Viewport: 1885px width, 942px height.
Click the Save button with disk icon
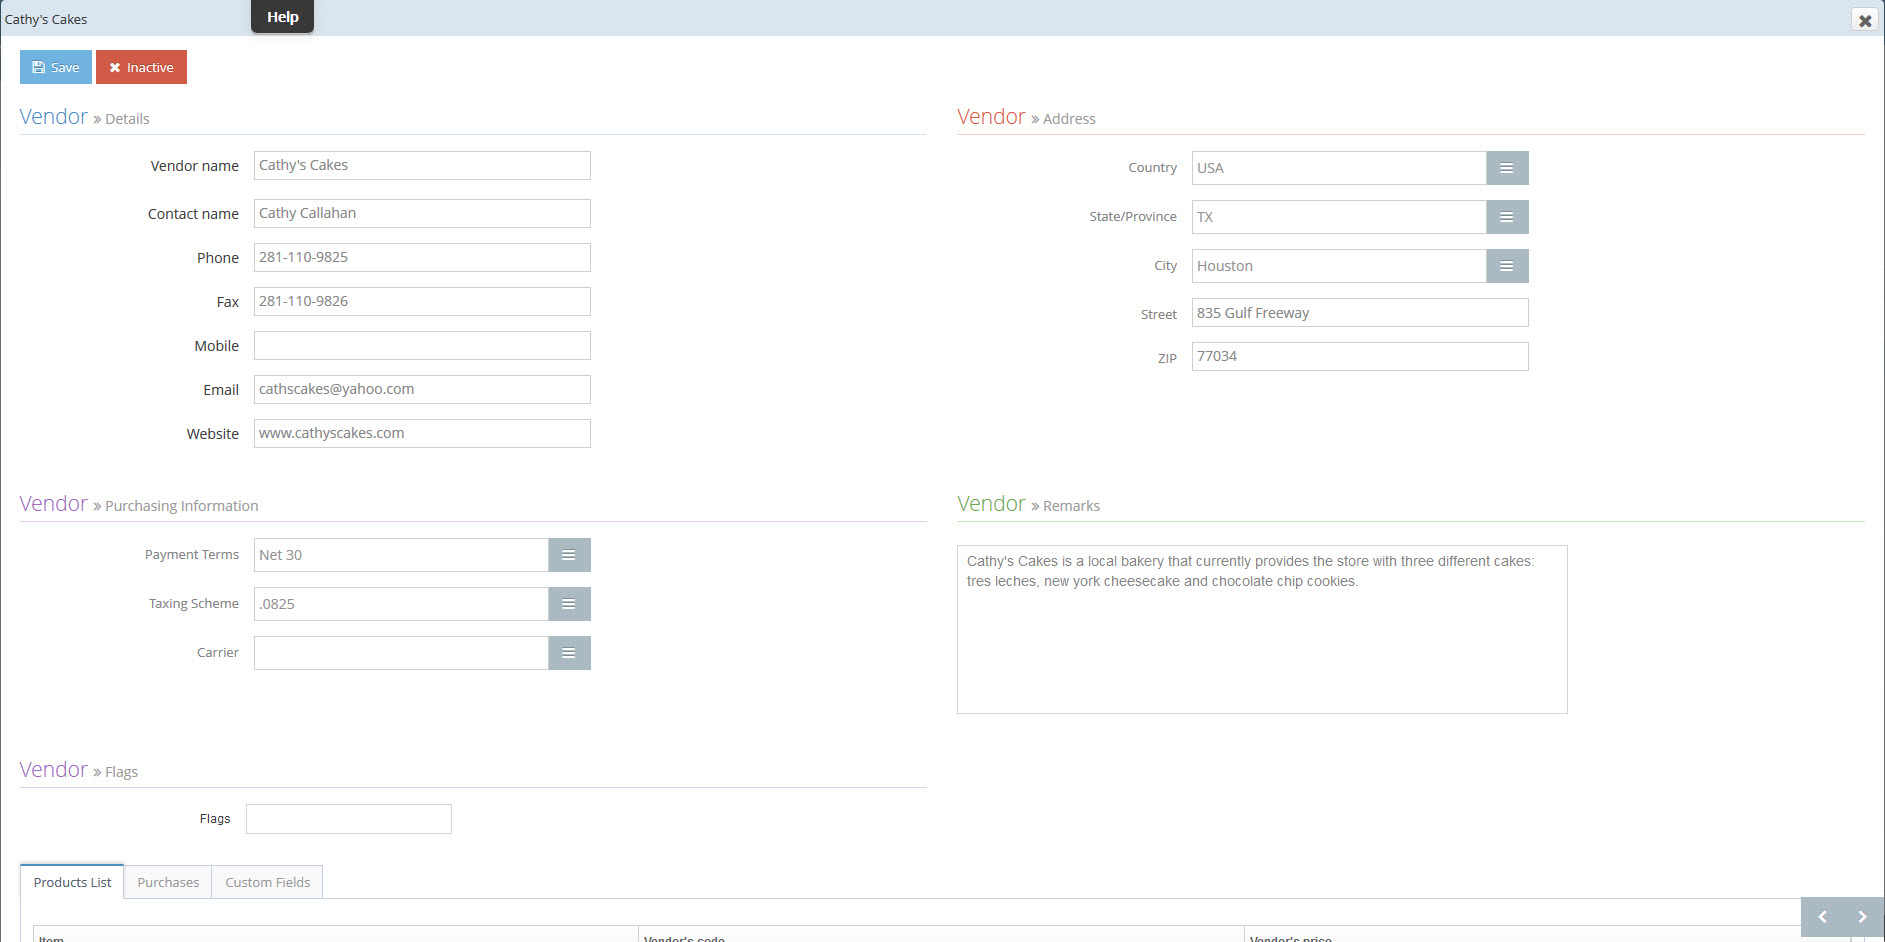[56, 67]
